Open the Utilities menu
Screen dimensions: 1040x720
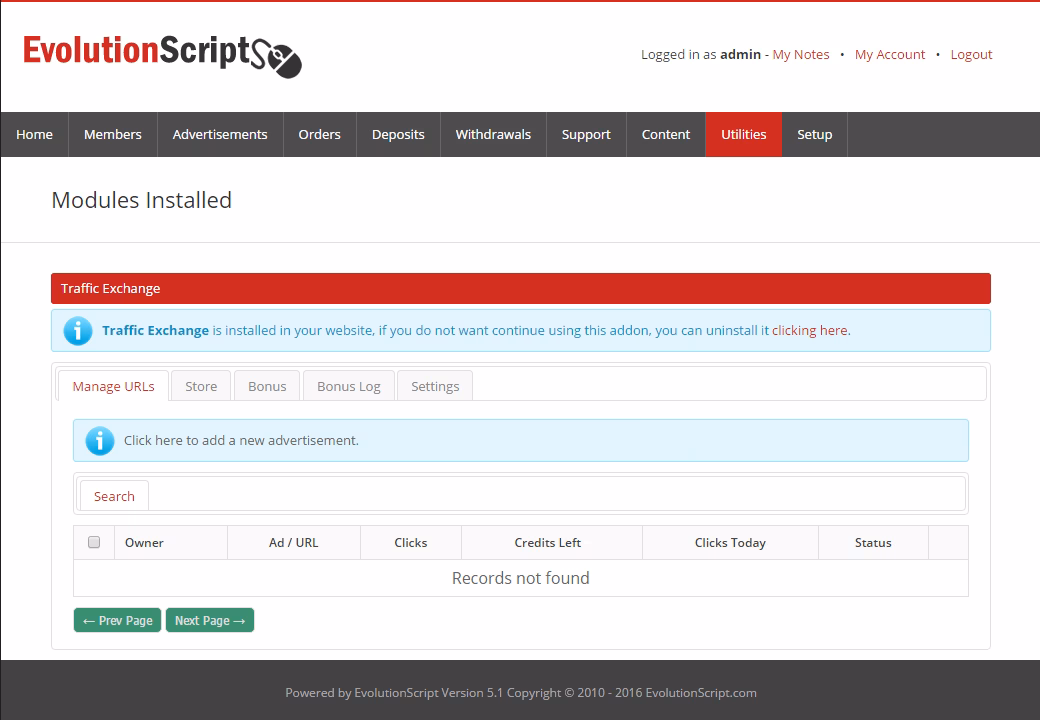744,135
